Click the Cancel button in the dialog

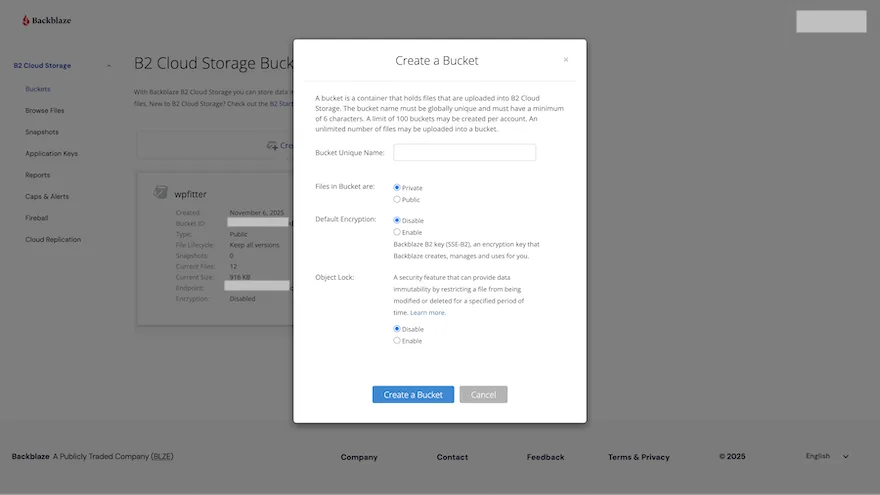click(483, 395)
